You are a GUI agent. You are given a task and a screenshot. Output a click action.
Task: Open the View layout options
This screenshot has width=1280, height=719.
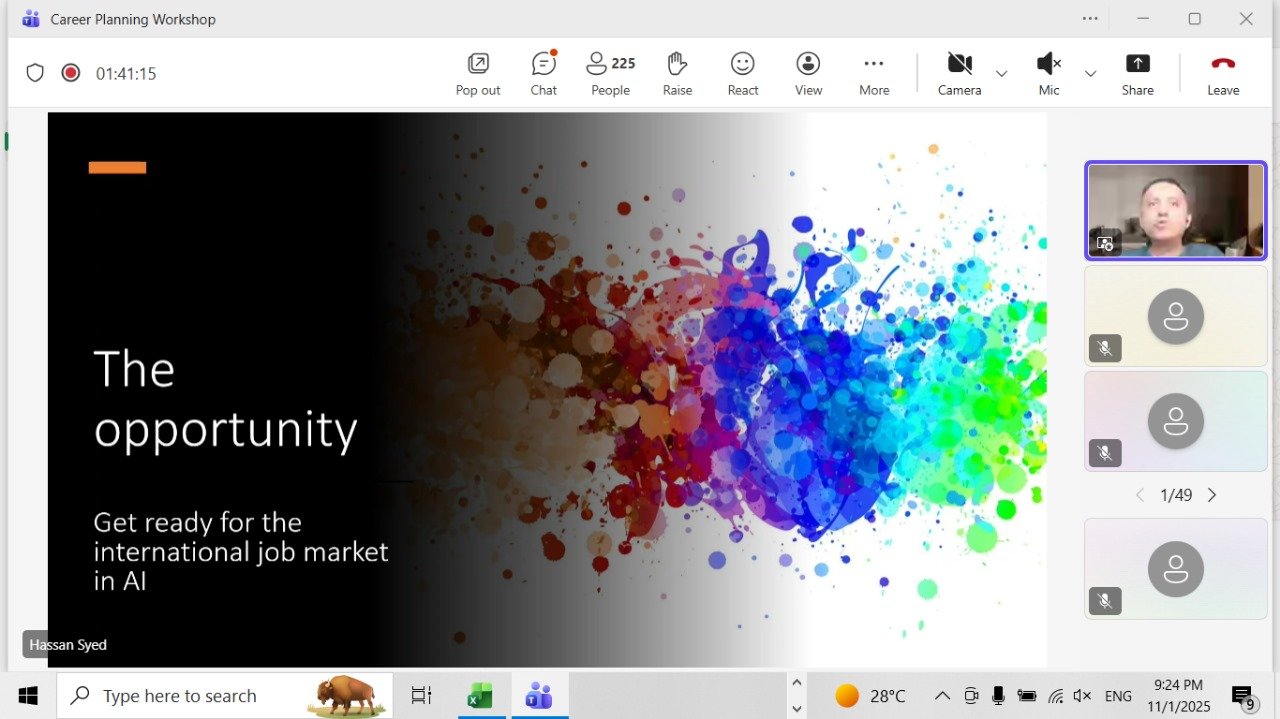tap(808, 74)
